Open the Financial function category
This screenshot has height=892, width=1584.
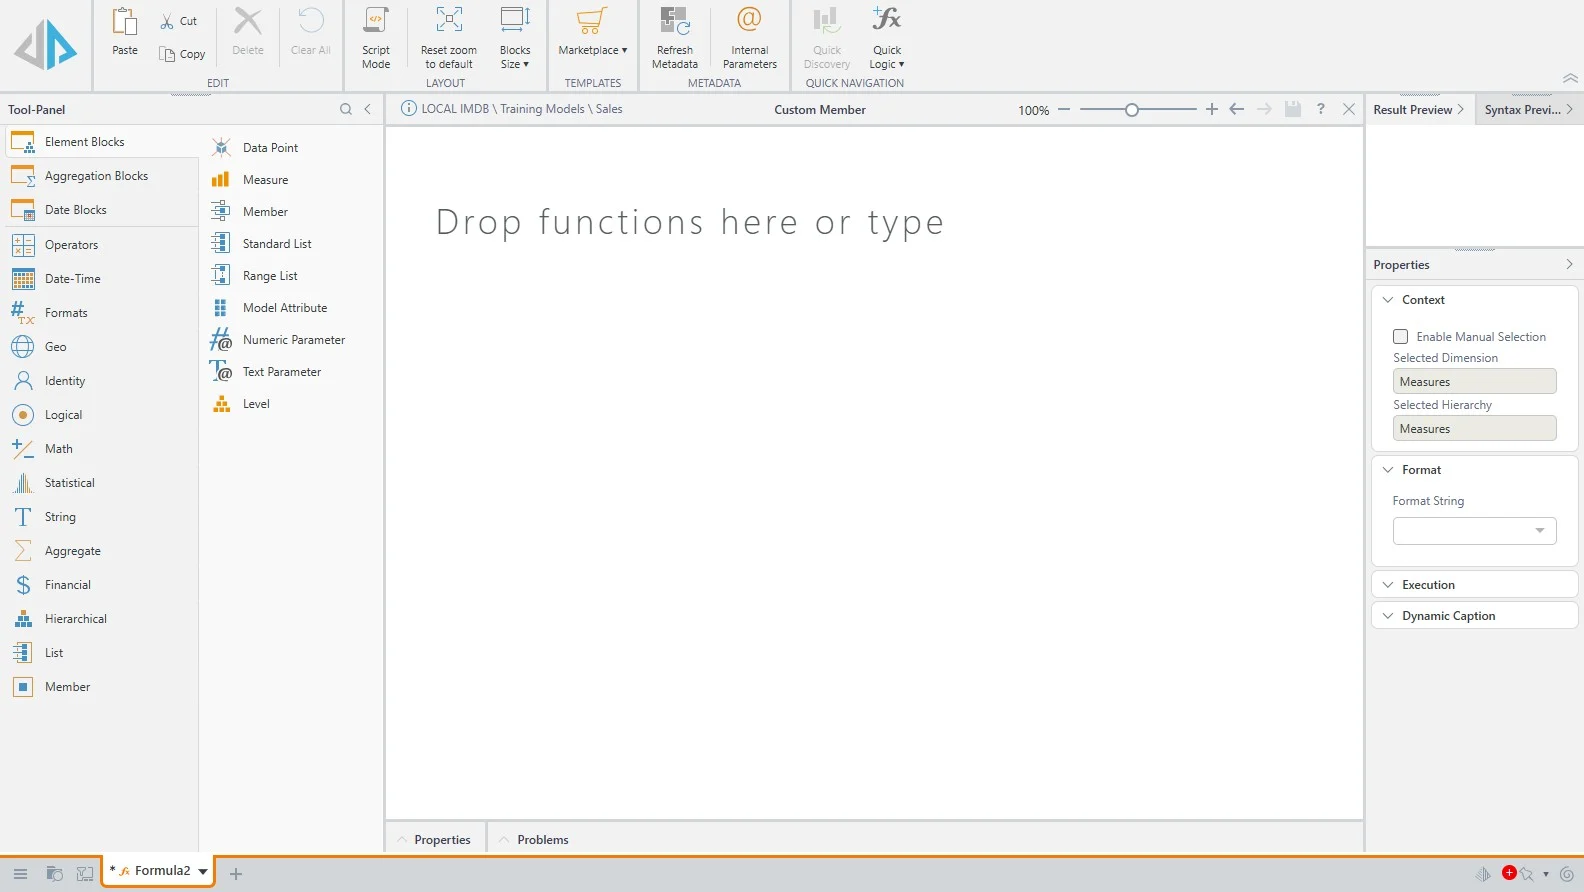click(x=101, y=585)
